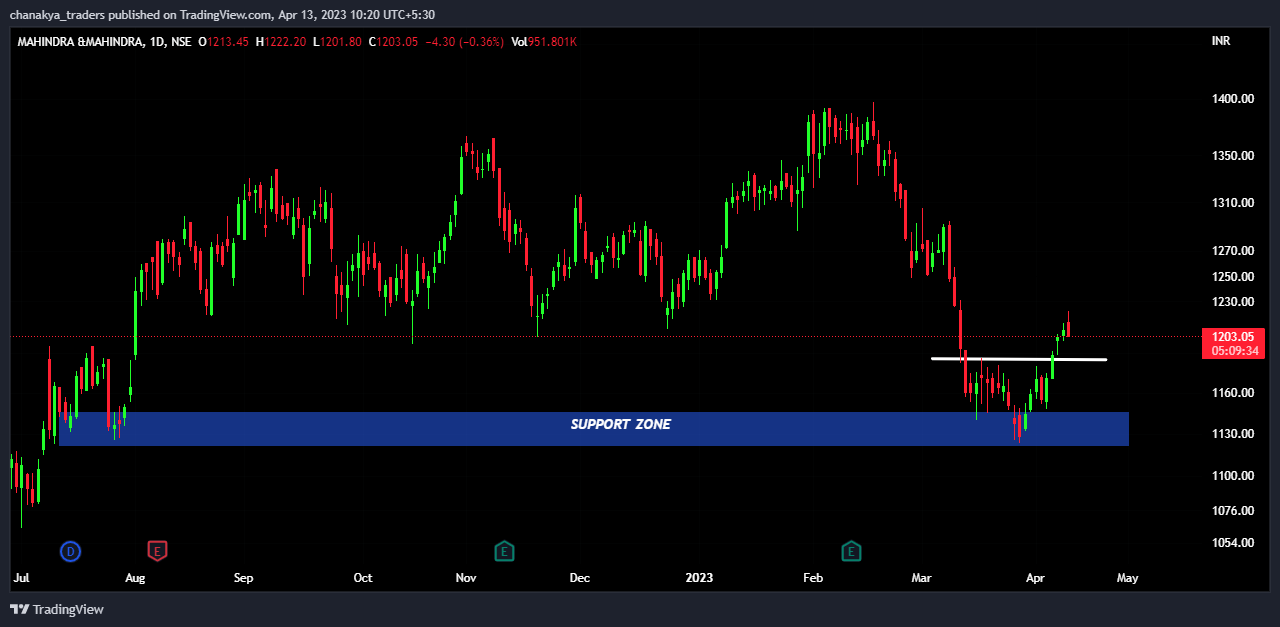Click the green earnings E marker near November
The width and height of the screenshot is (1280, 627).
click(505, 550)
